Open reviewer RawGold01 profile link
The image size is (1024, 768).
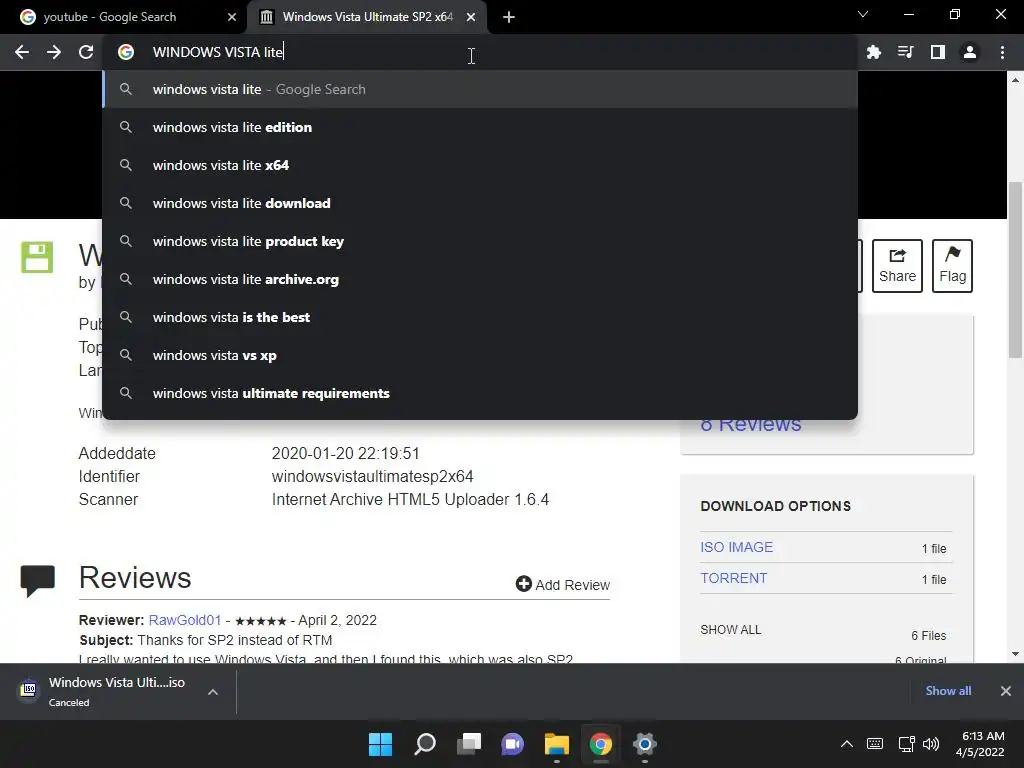[185, 620]
